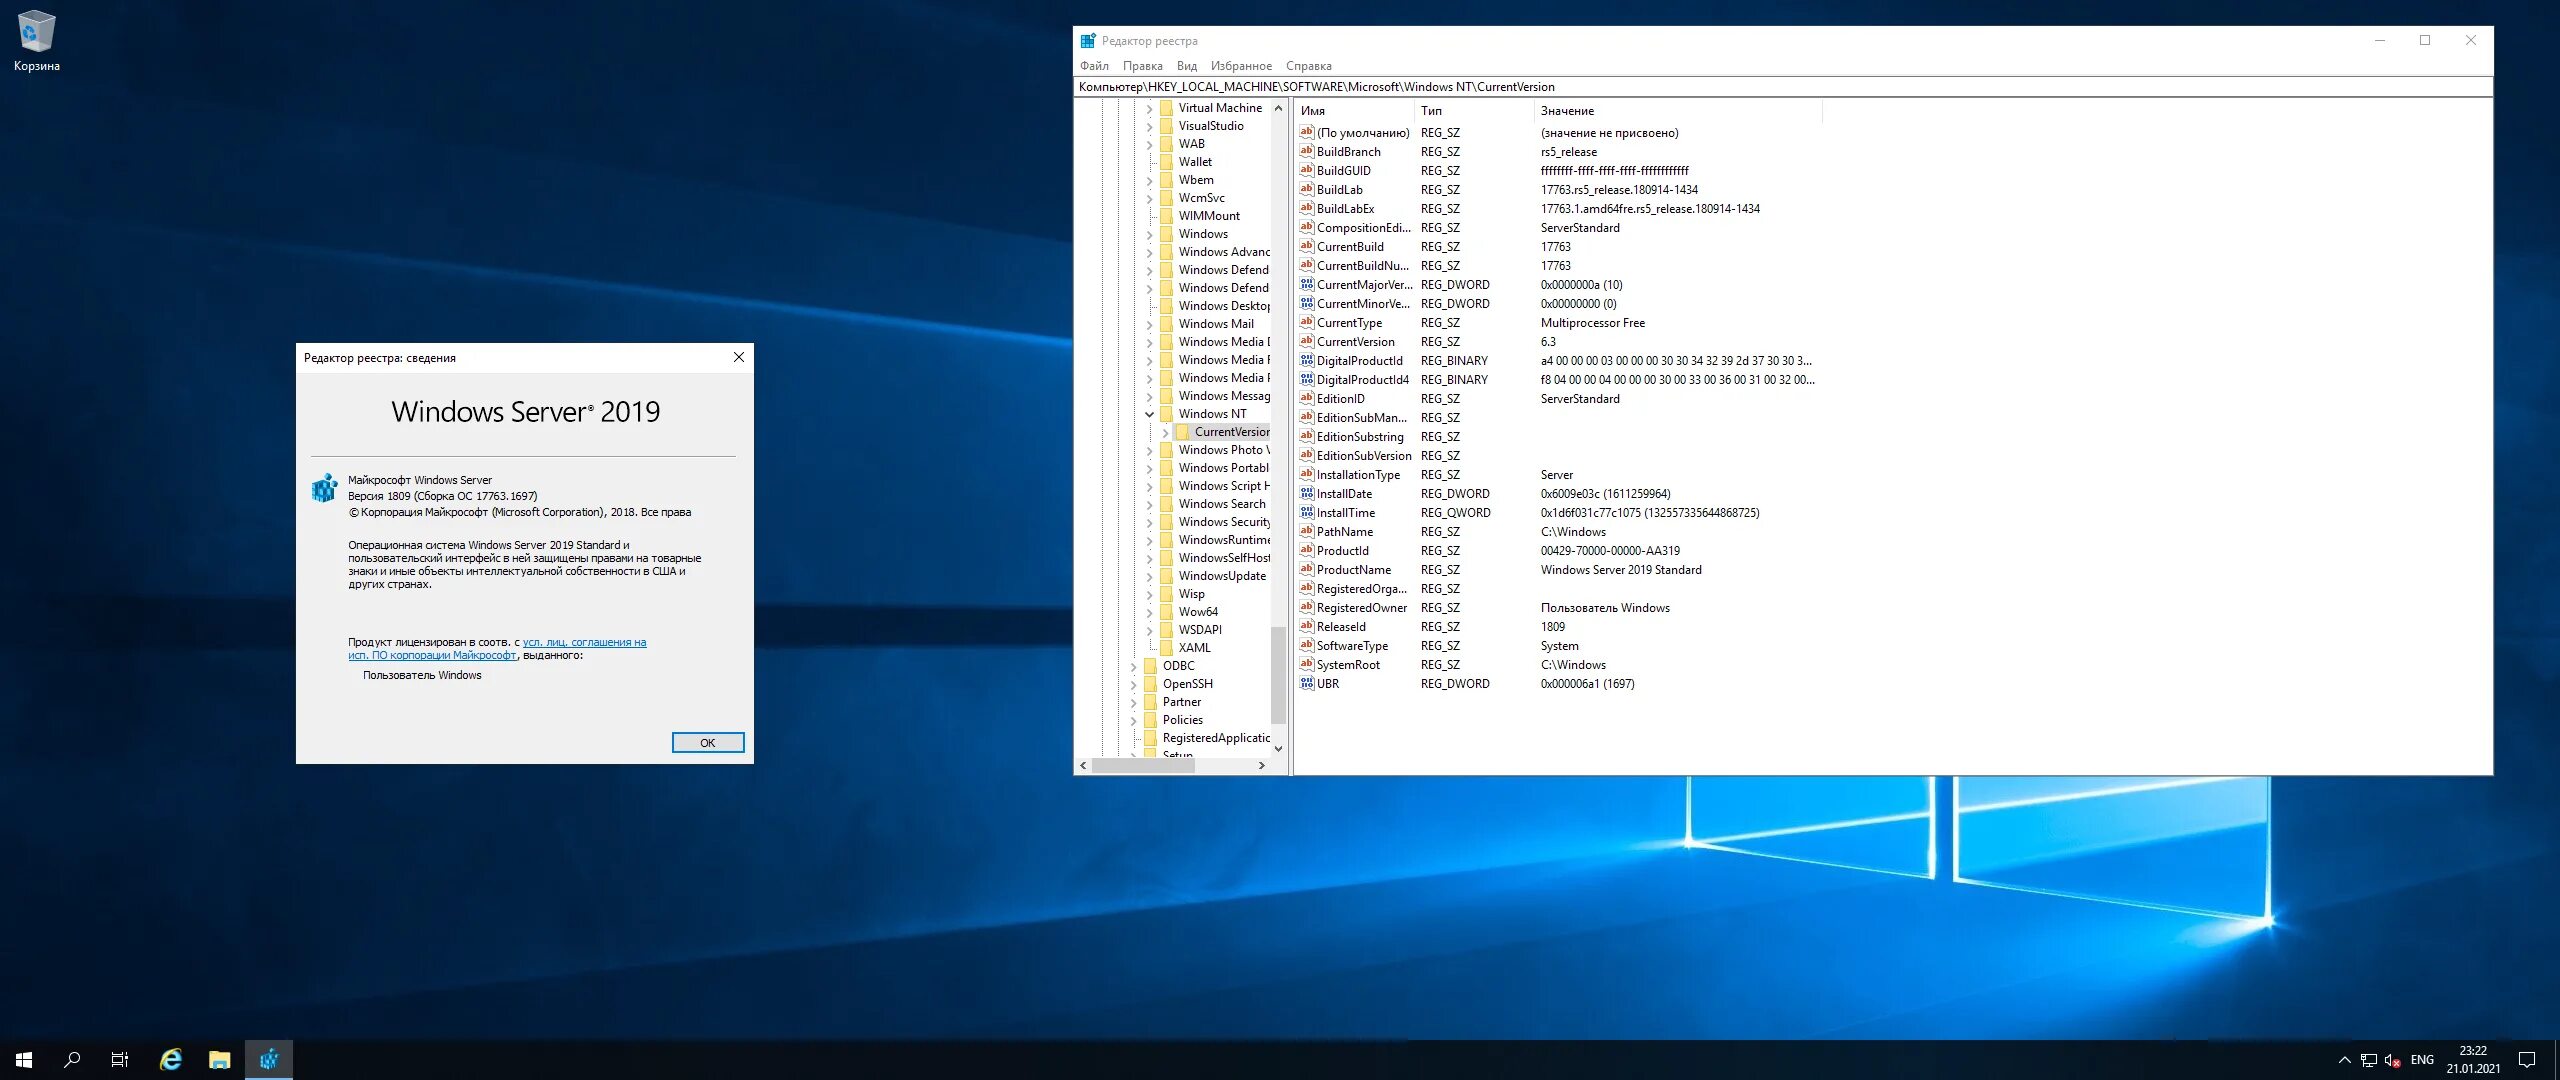Click the registry path address bar
This screenshot has height=1080, width=2560.
click(1783, 87)
